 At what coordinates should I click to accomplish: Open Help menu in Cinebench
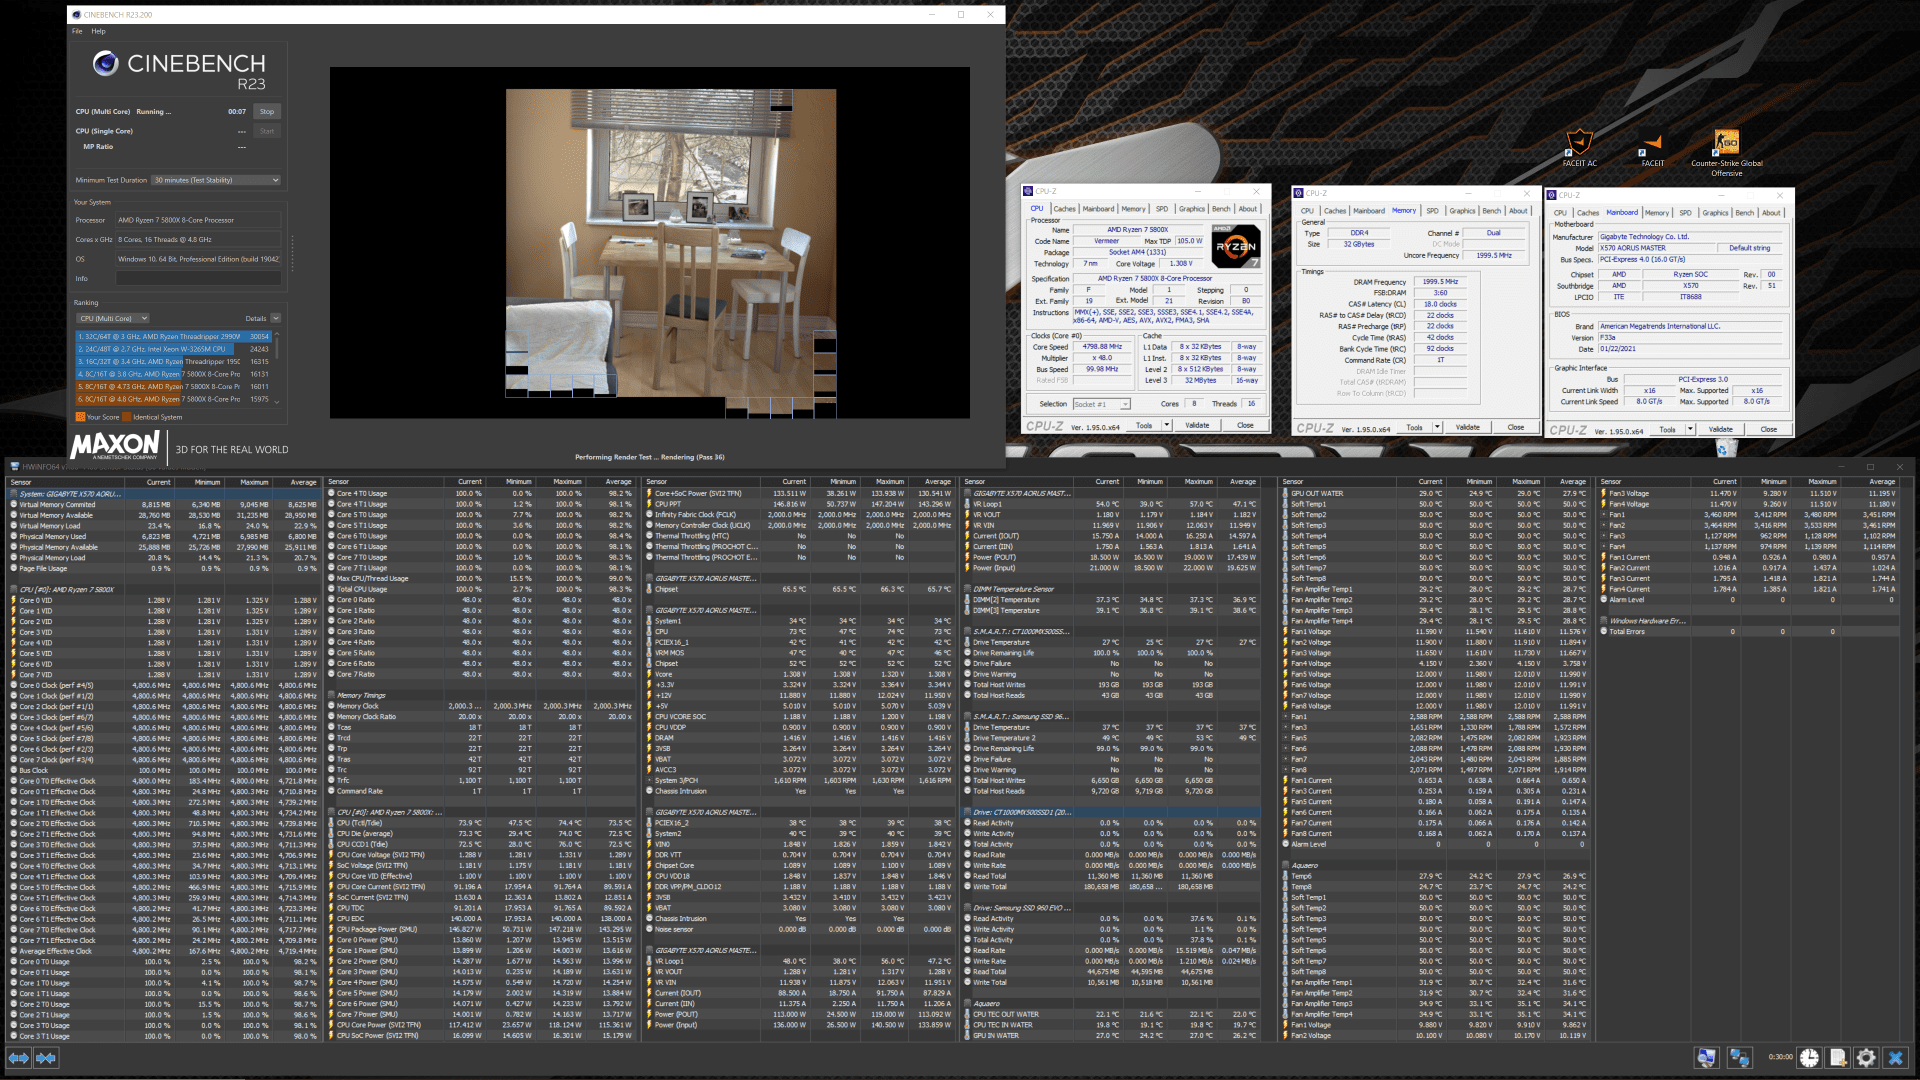98,31
